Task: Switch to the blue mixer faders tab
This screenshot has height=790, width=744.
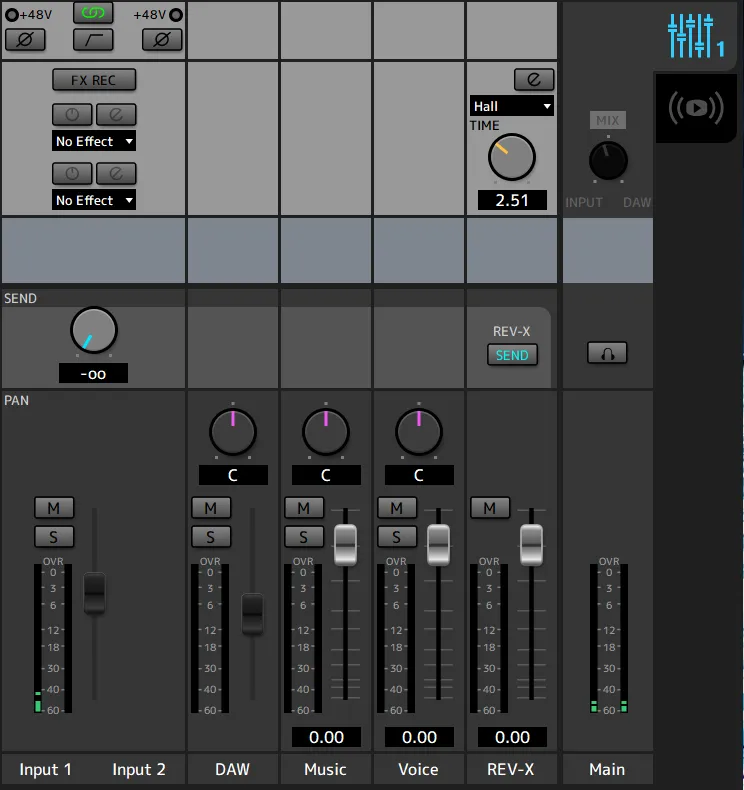Action: pos(696,35)
